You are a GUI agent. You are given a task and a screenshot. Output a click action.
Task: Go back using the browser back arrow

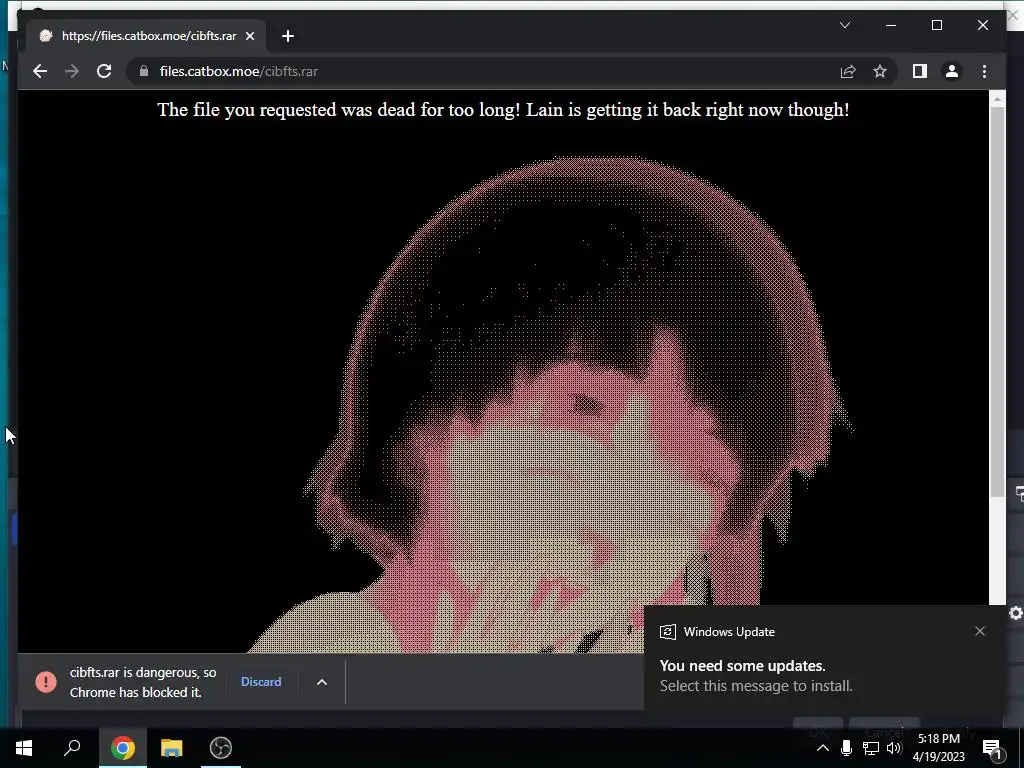40,71
